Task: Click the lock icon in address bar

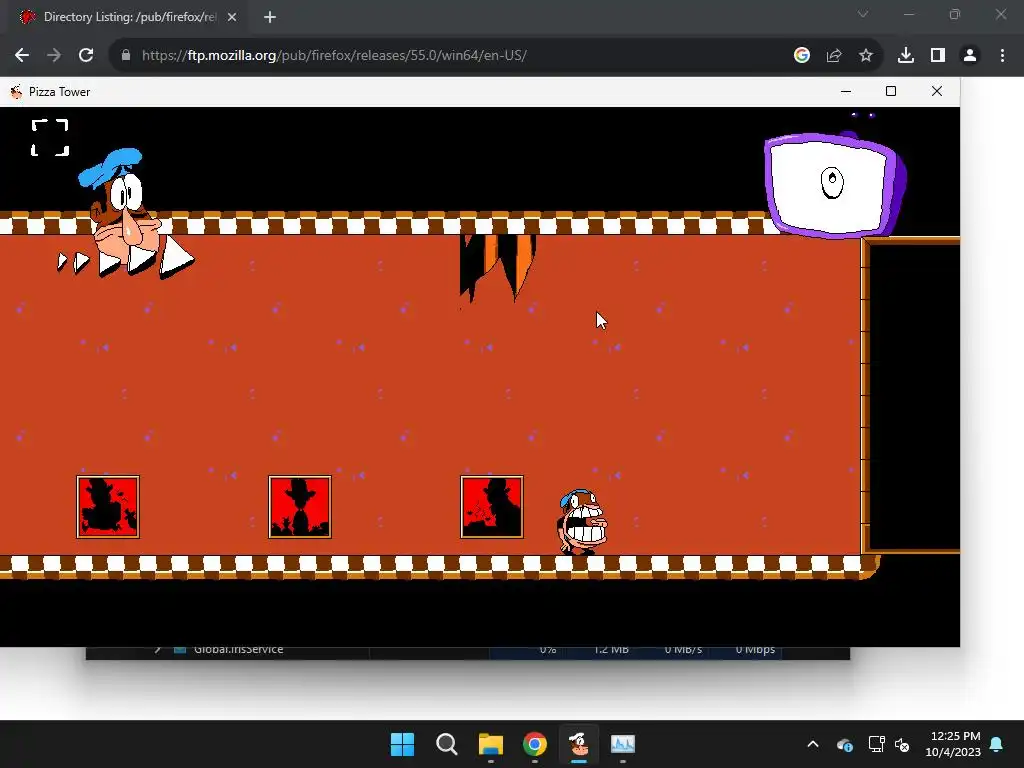Action: point(126,56)
